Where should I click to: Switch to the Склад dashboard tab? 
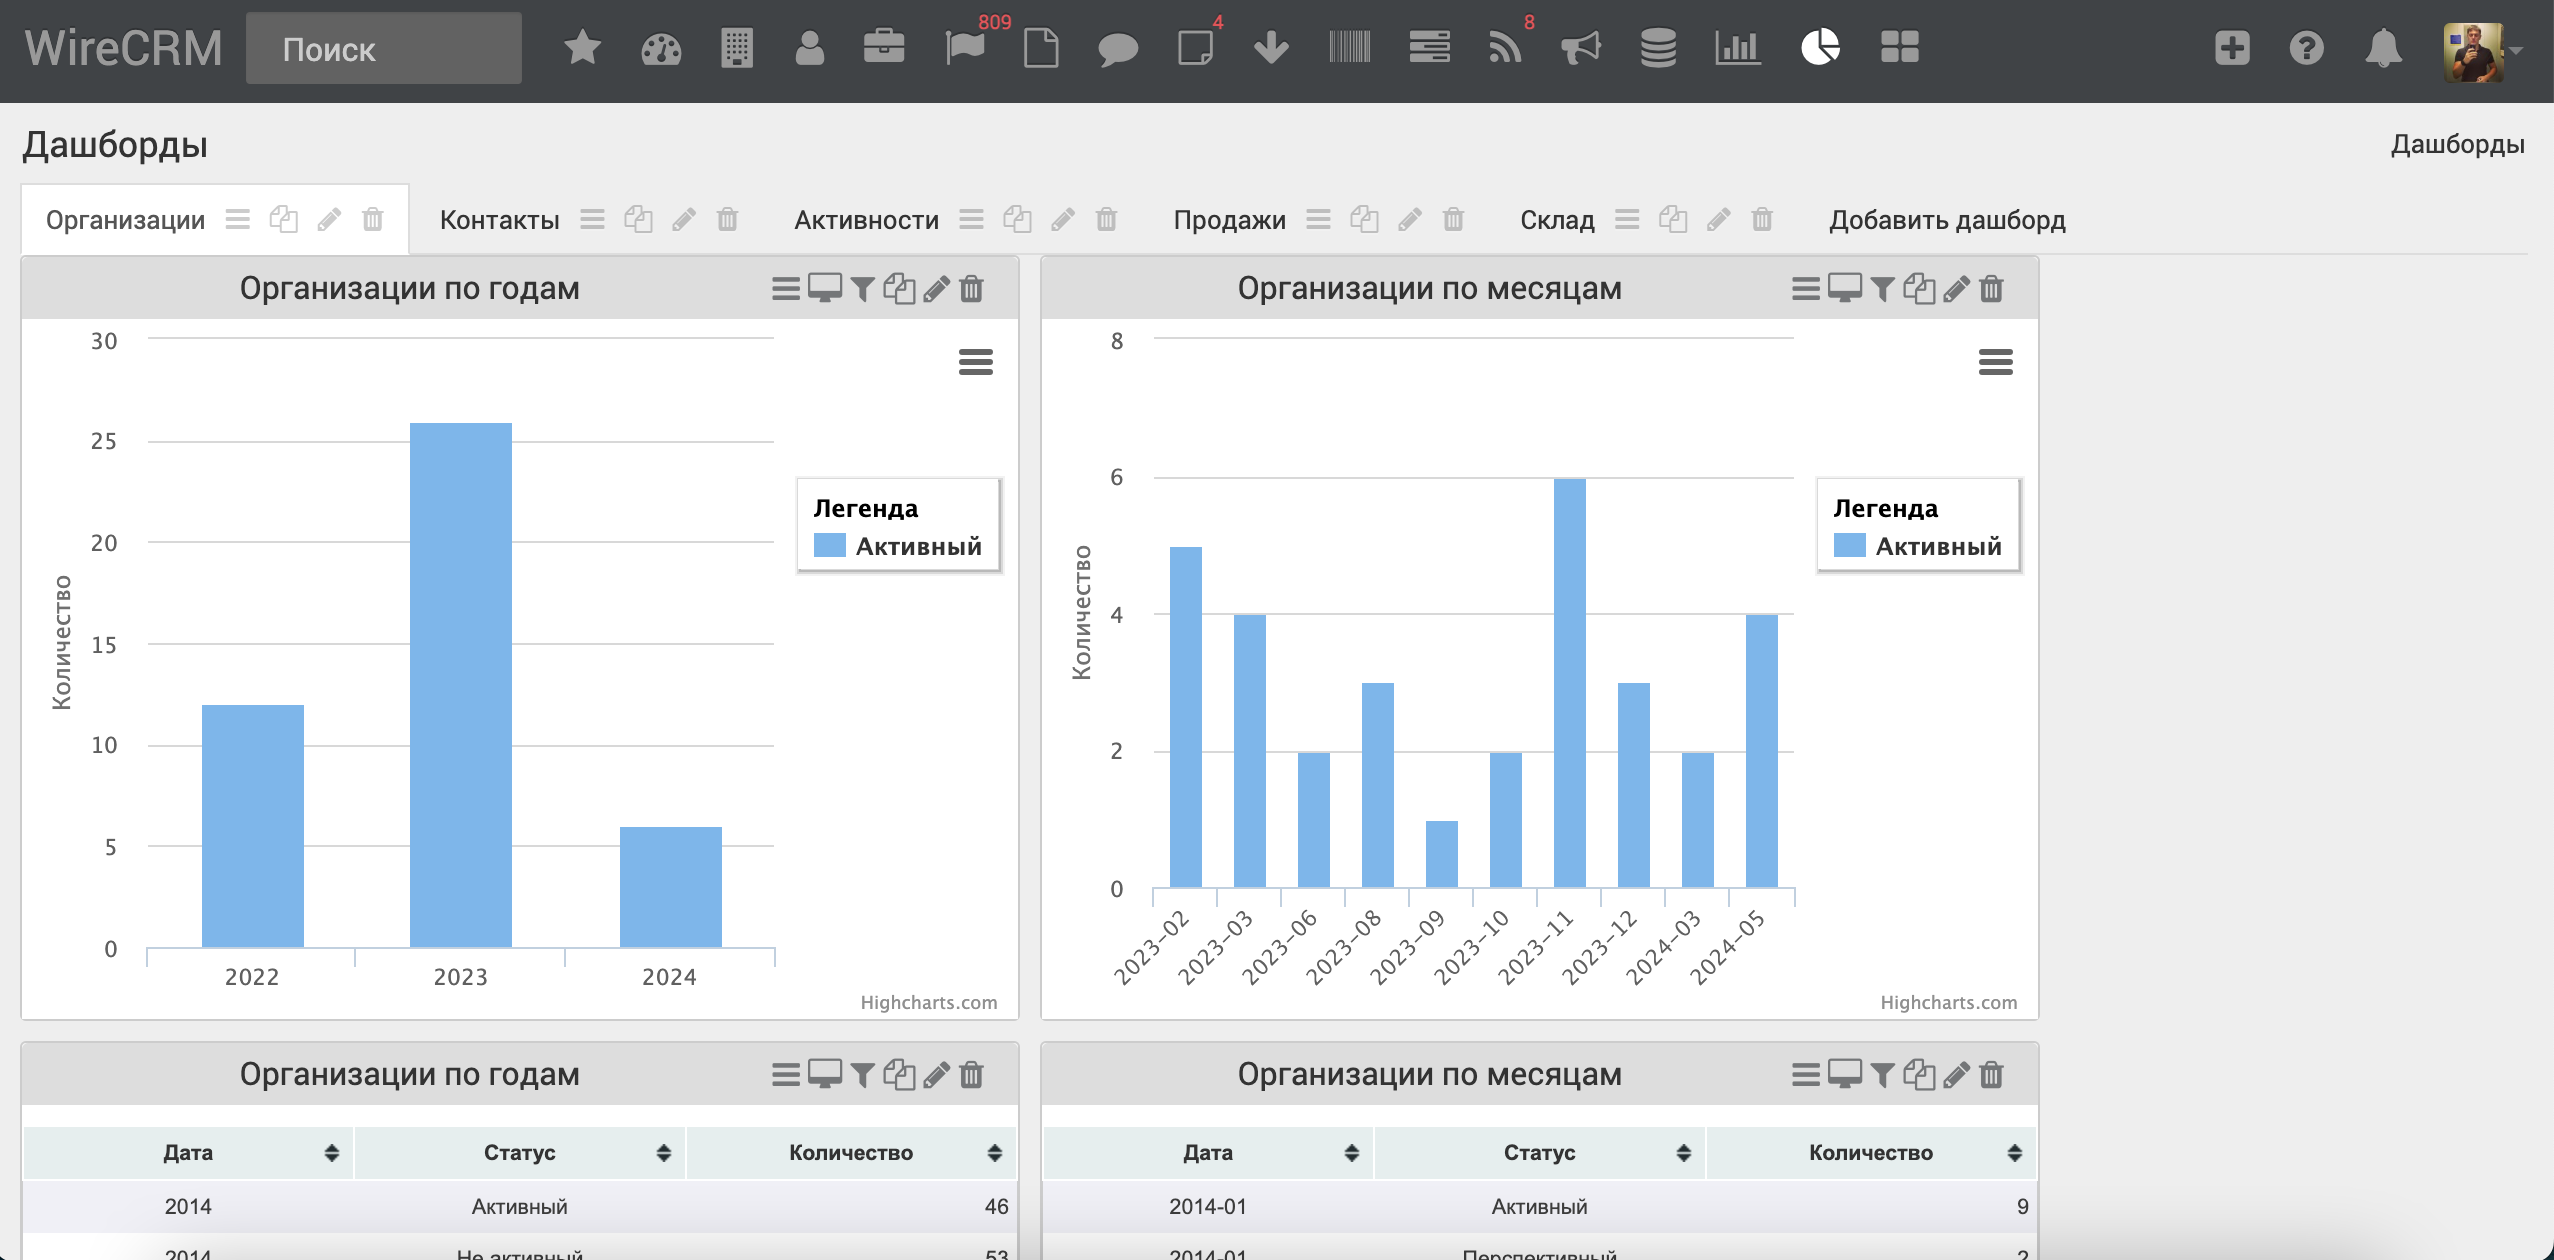pos(1557,220)
